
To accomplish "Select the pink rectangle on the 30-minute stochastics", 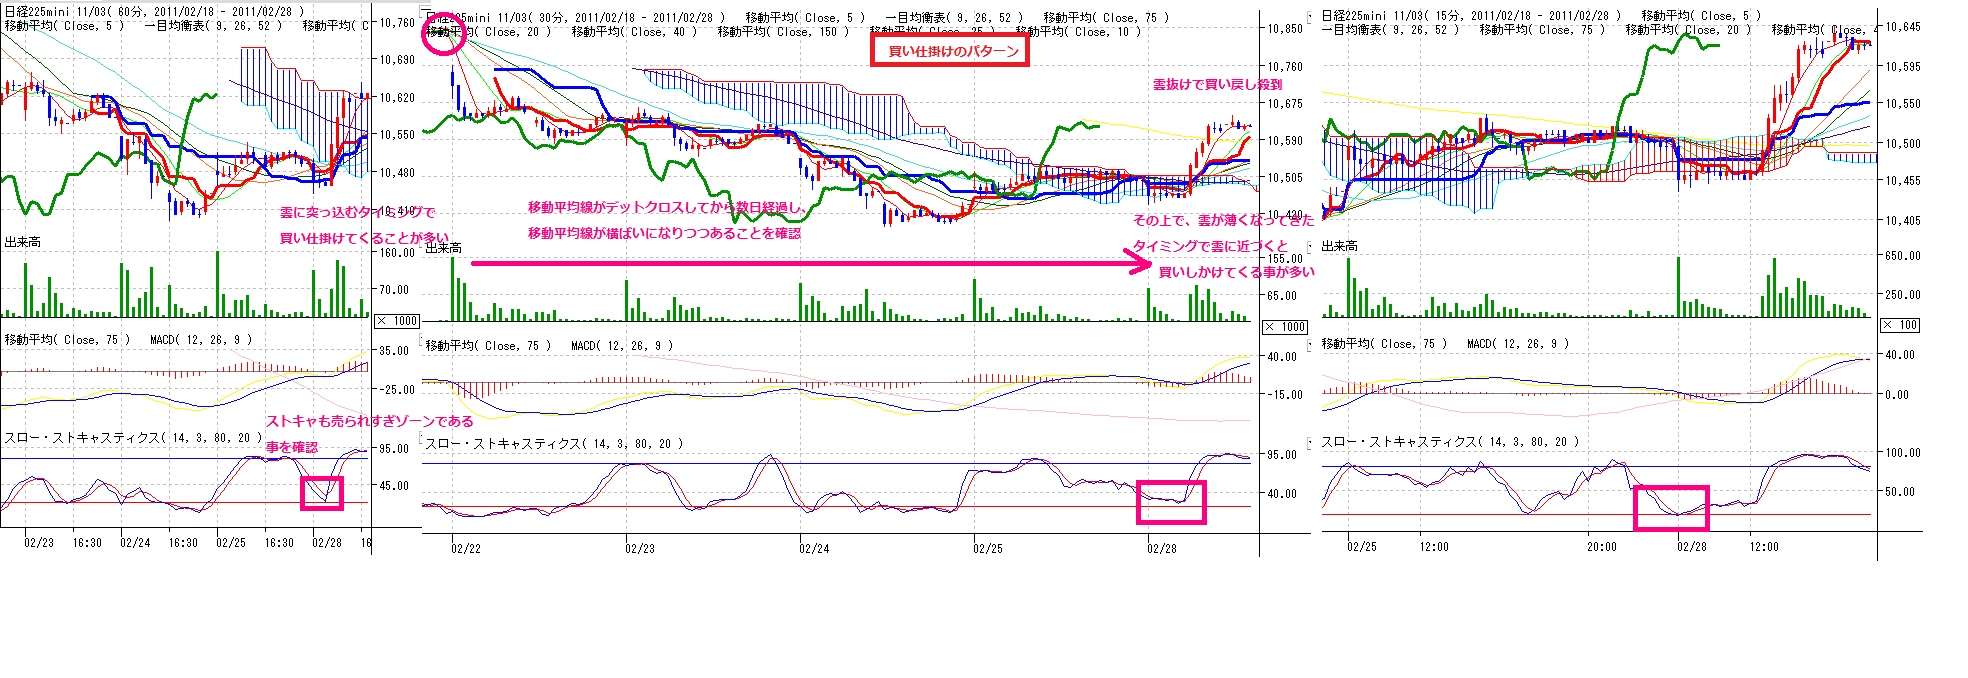I will pyautogui.click(x=1171, y=502).
